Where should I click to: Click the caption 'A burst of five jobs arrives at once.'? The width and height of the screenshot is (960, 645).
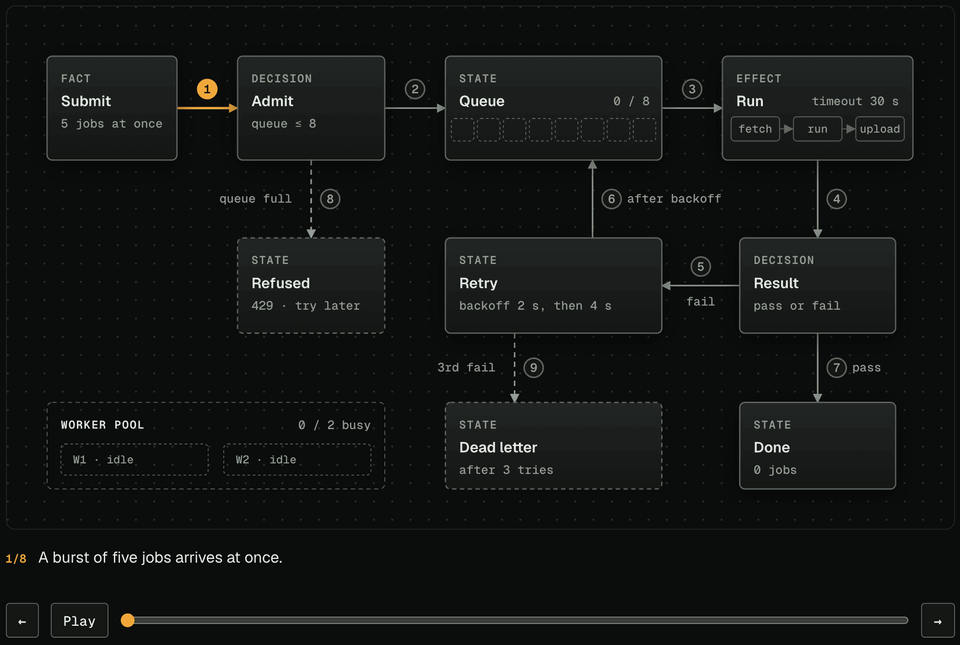pyautogui.click(x=160, y=558)
